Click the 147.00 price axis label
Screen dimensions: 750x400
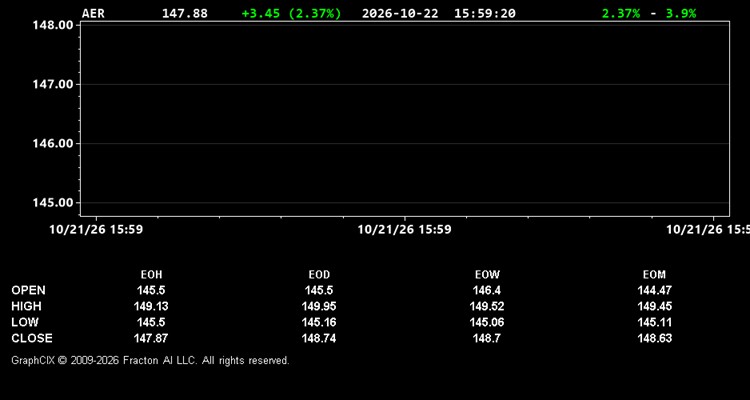coord(53,84)
